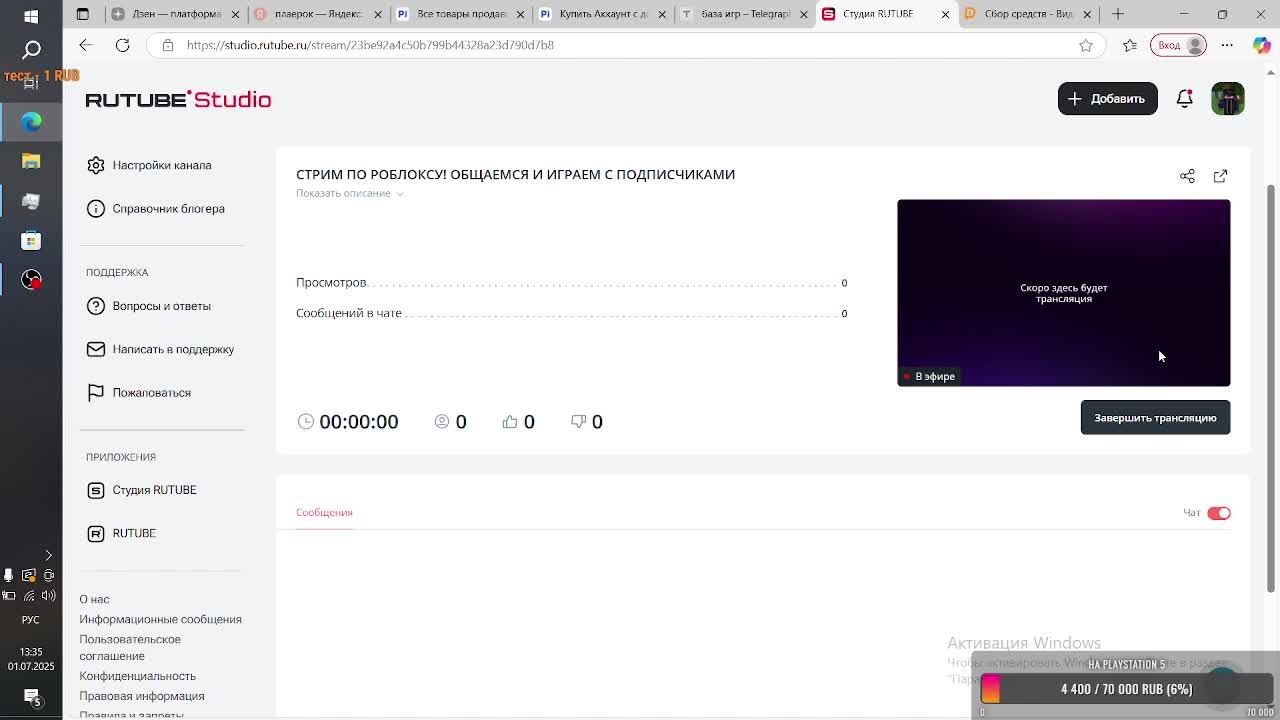This screenshot has width=1280, height=720.
Task: Open the Copilot sidebar
Action: coord(1262,45)
